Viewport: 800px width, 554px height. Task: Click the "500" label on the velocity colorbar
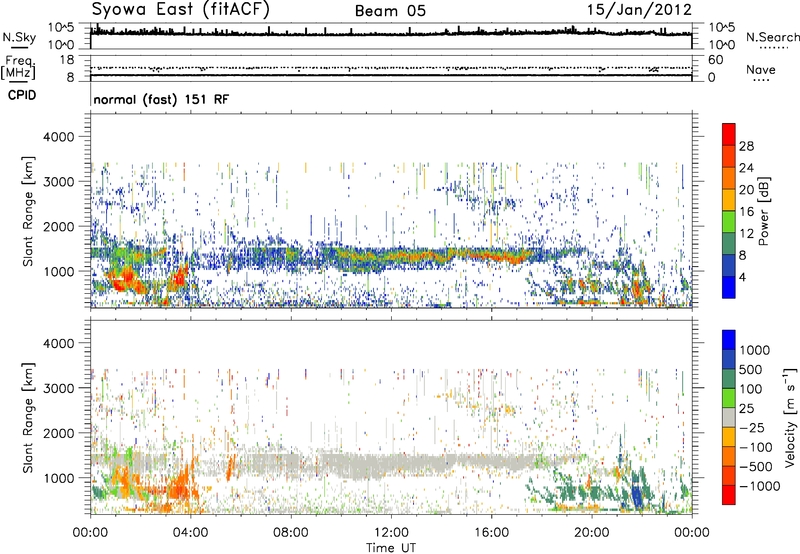coord(753,370)
